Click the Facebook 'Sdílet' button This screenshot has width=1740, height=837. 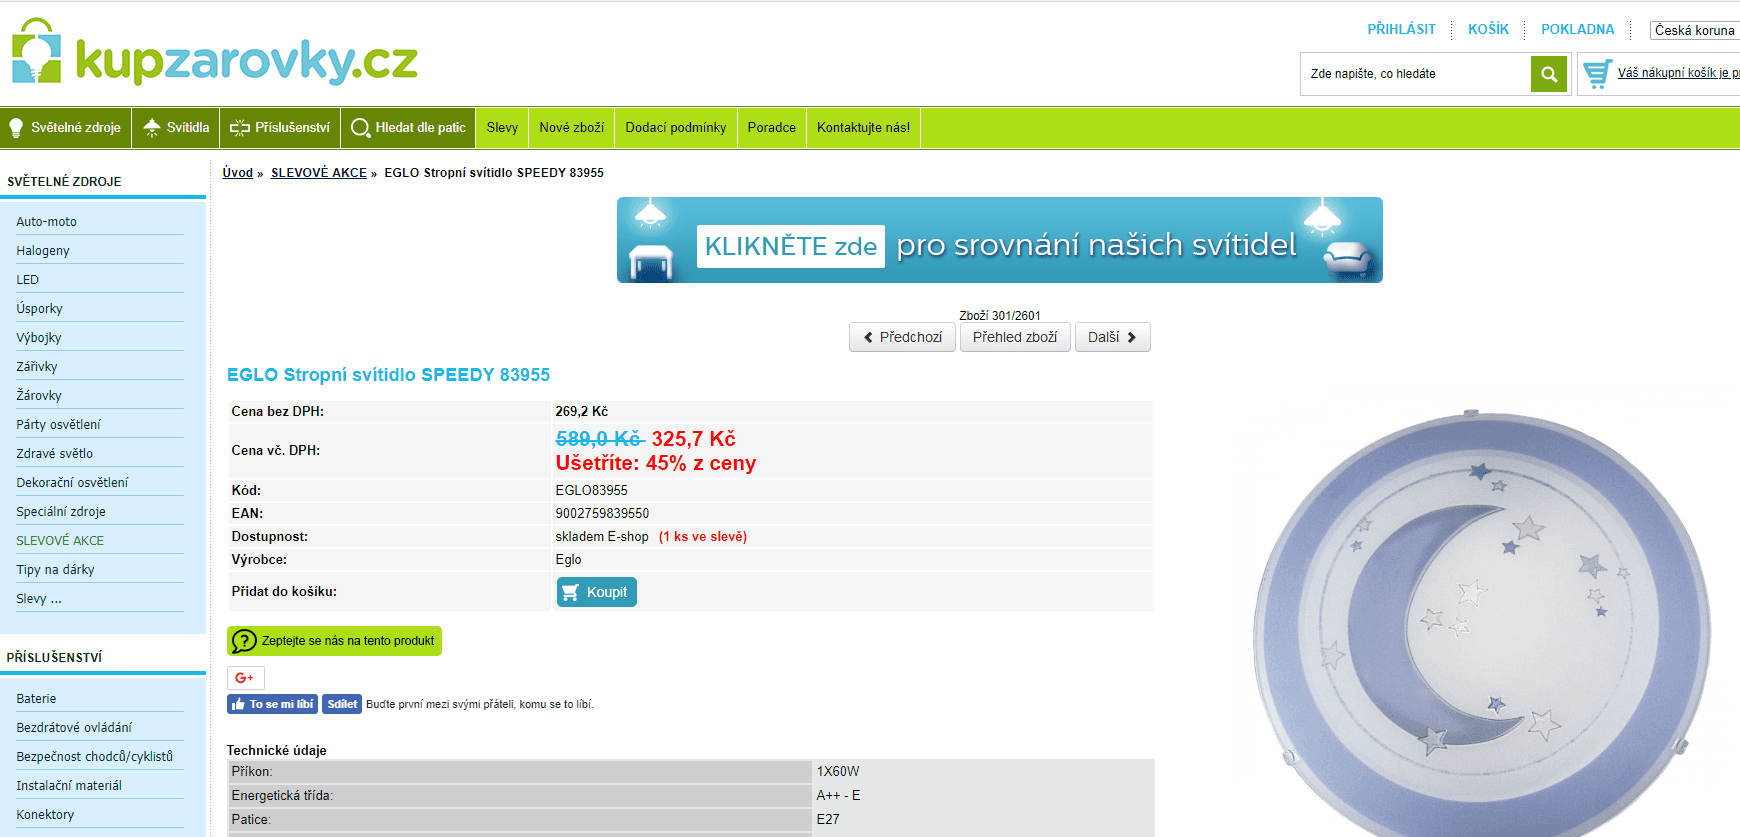[342, 704]
